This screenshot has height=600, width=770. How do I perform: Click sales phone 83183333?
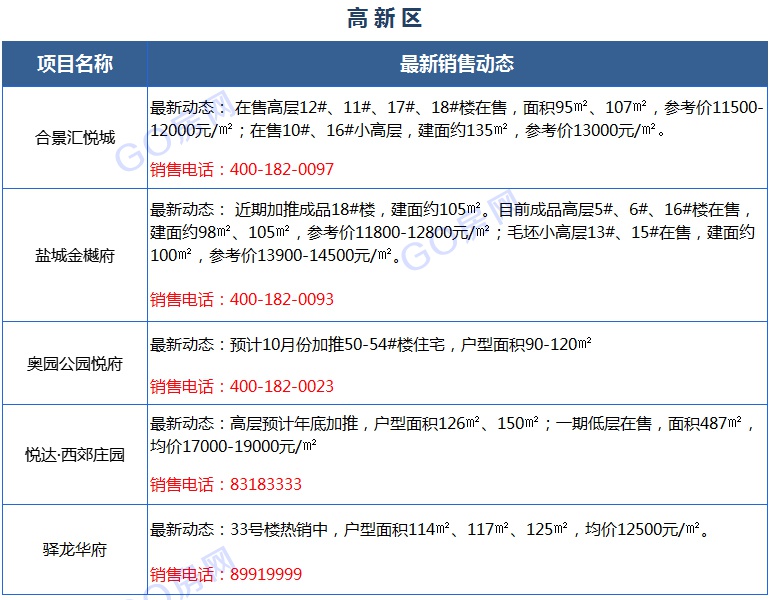266,485
